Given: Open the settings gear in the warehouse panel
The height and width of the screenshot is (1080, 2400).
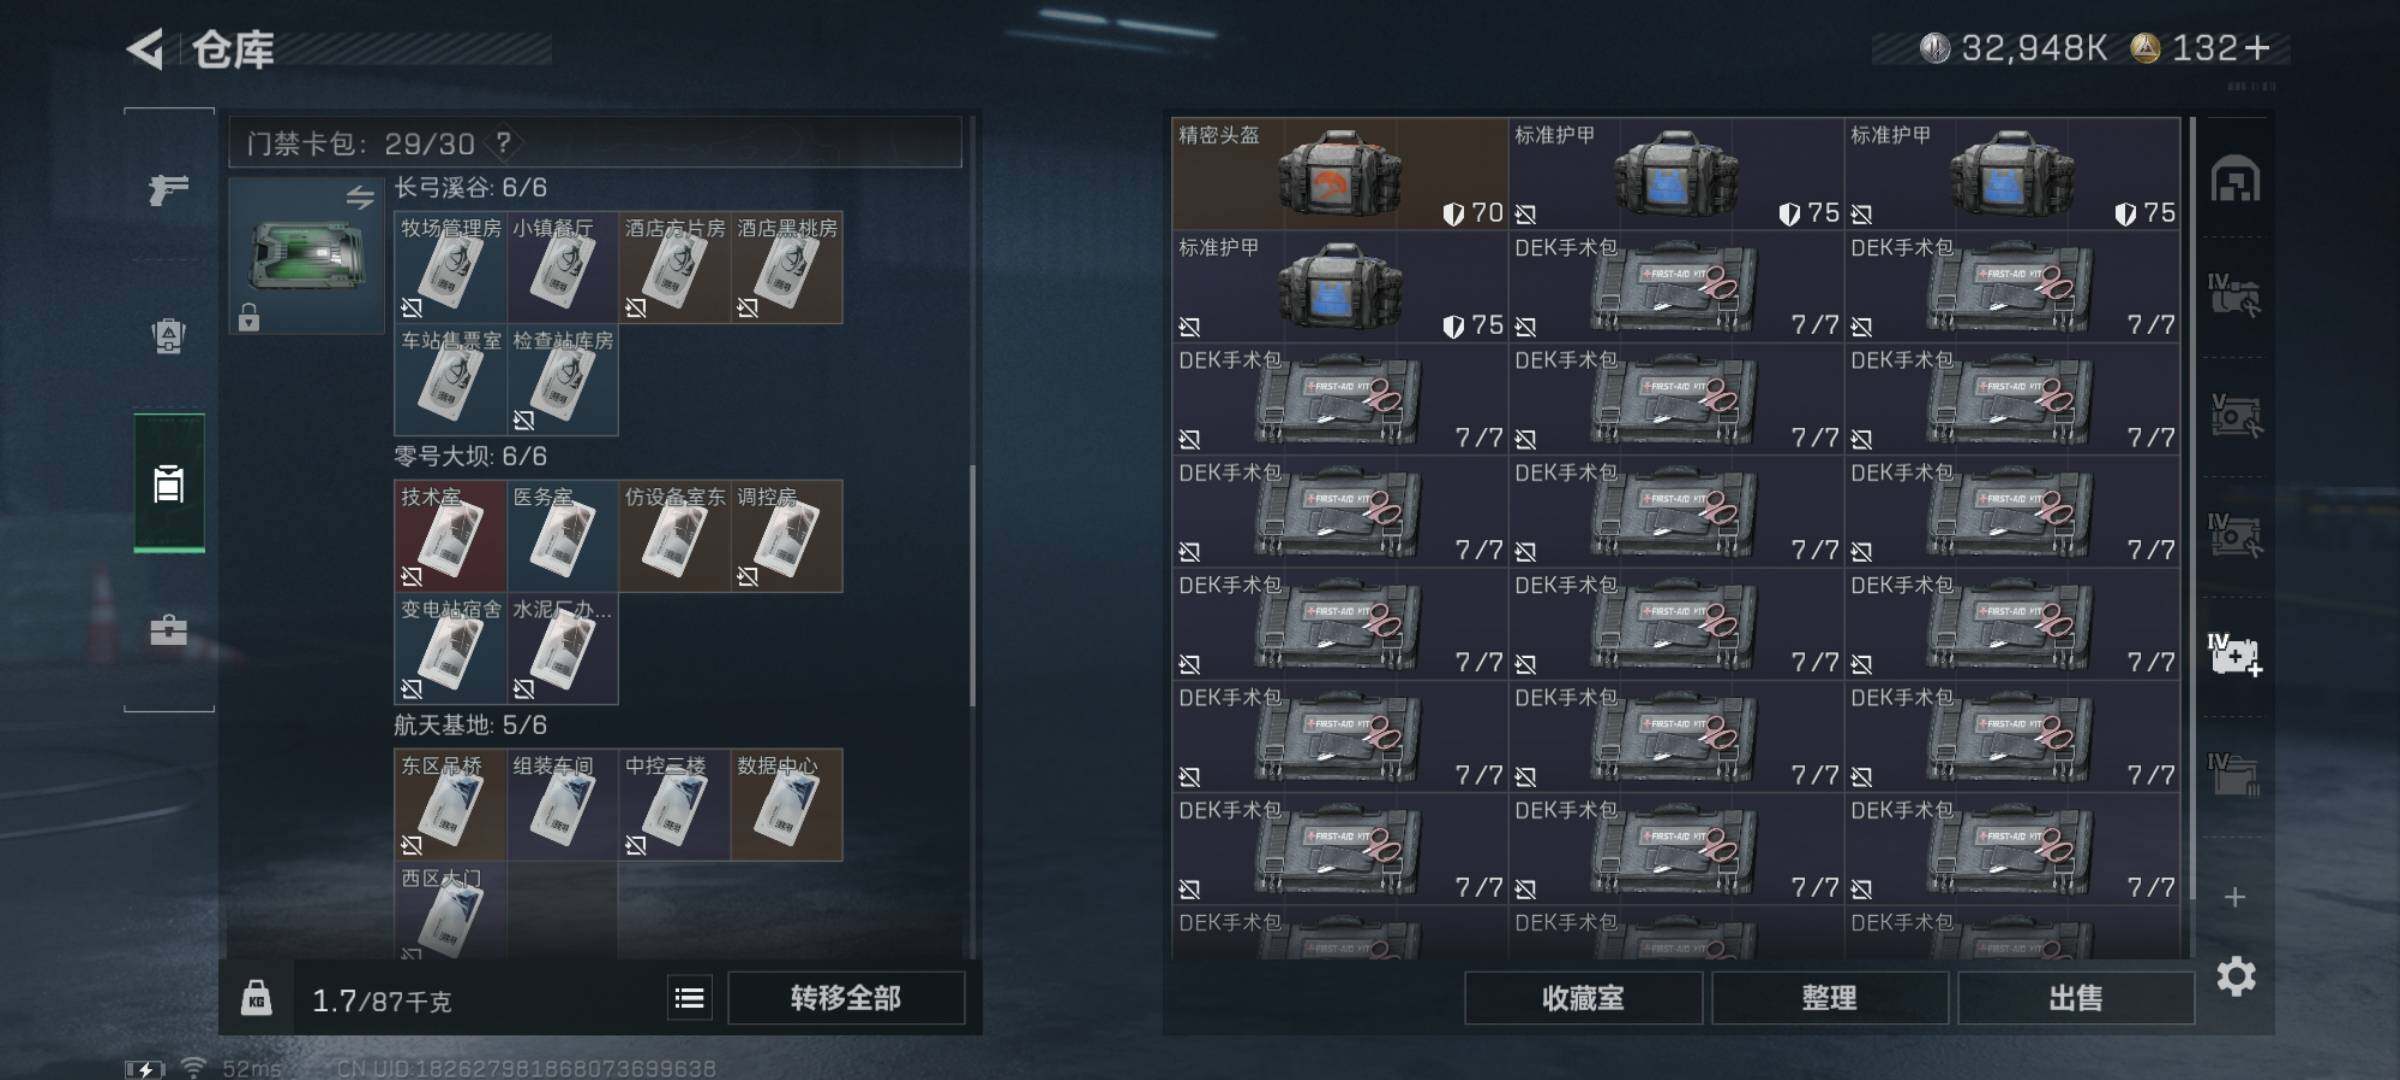Looking at the screenshot, I should click(2235, 976).
